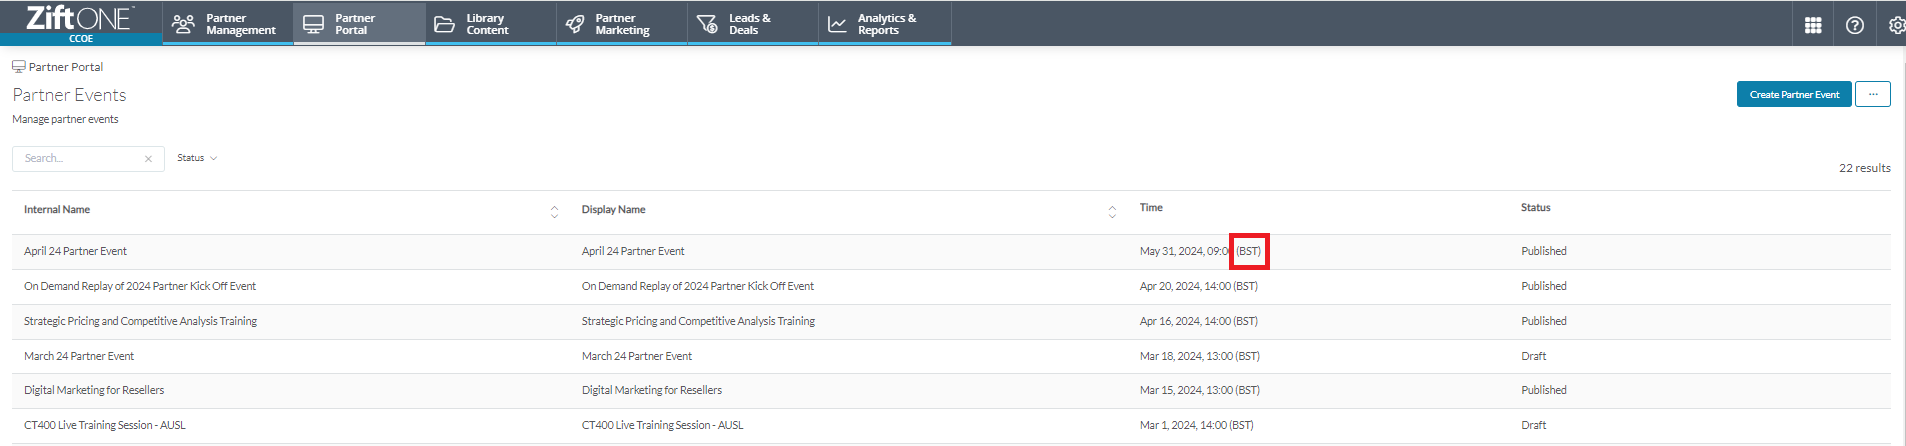The width and height of the screenshot is (1906, 446).
Task: Open the Partner Marketing menu
Action: coord(621,24)
